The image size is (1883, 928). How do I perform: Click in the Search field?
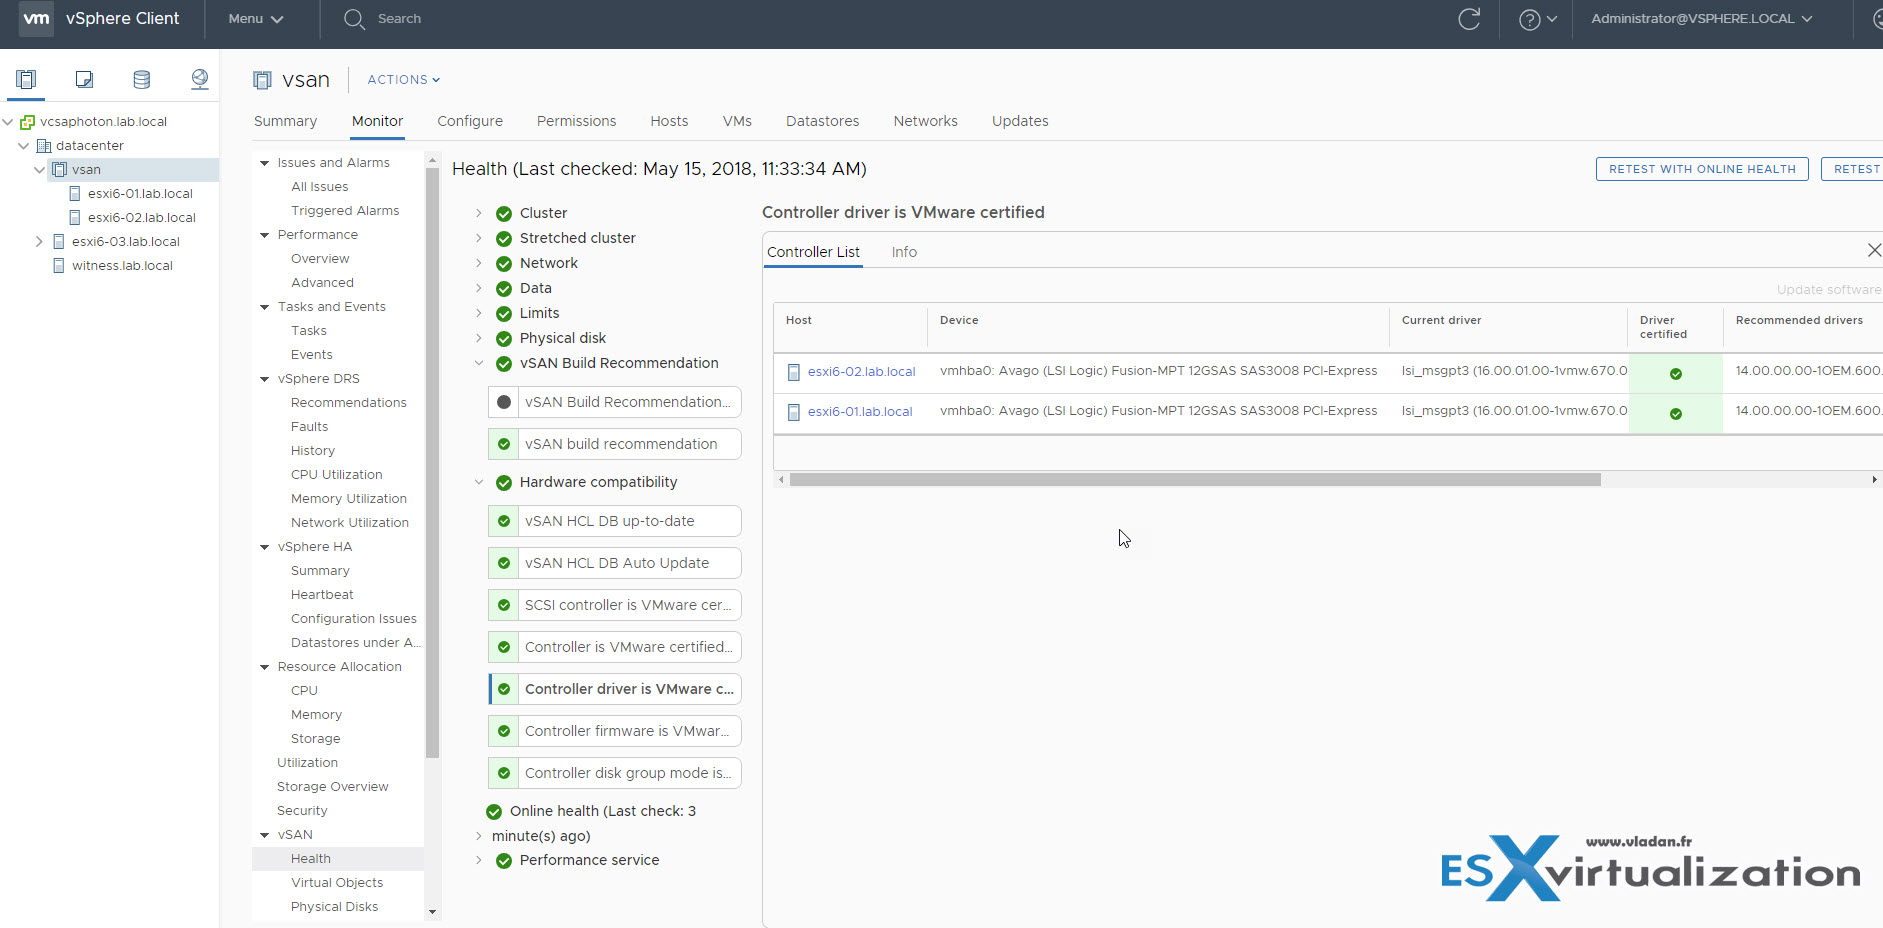[400, 19]
